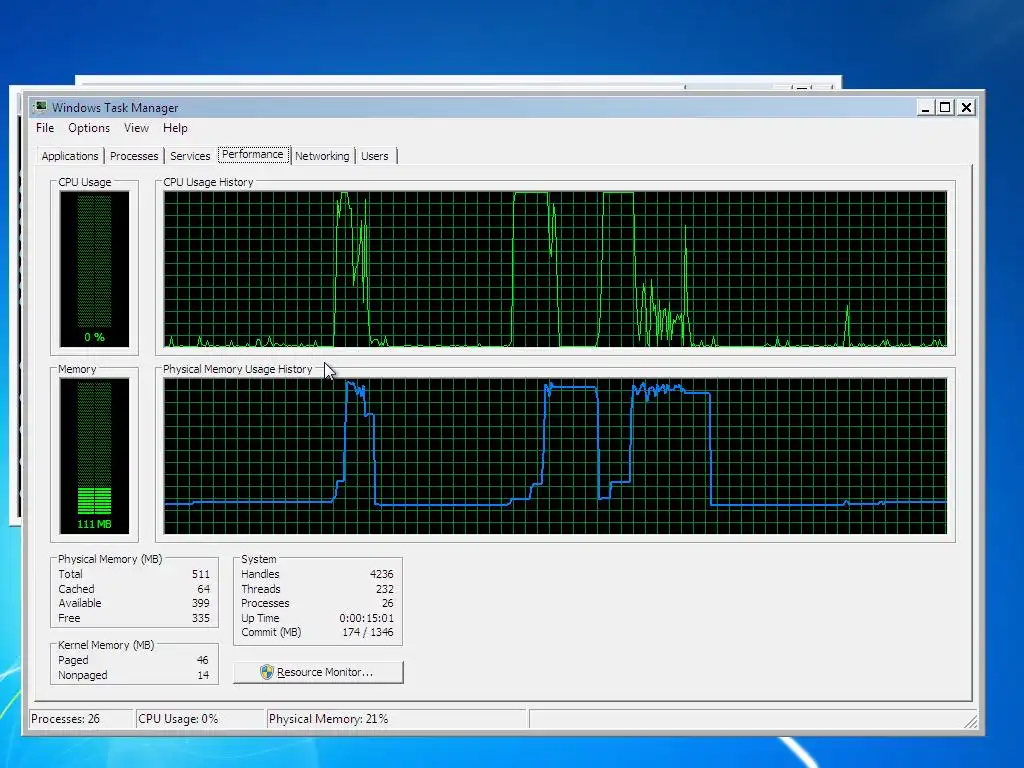Click the Windows Task Manager title text
Viewport: 1024px width, 768px height.
115,108
